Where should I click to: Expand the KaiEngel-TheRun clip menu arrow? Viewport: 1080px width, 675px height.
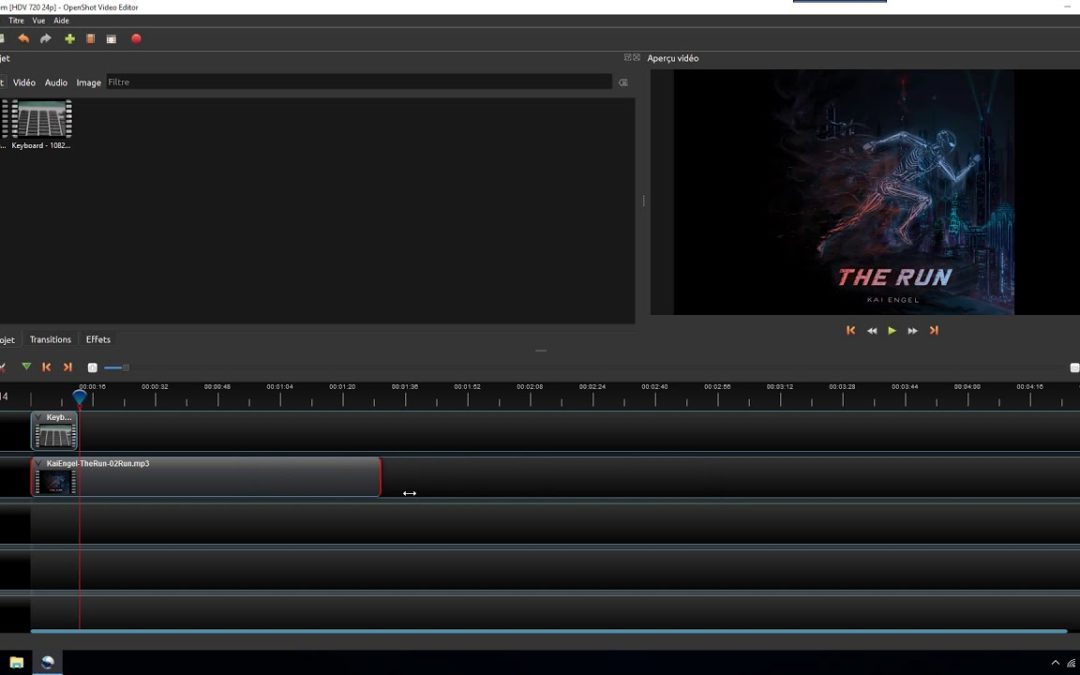click(39, 464)
